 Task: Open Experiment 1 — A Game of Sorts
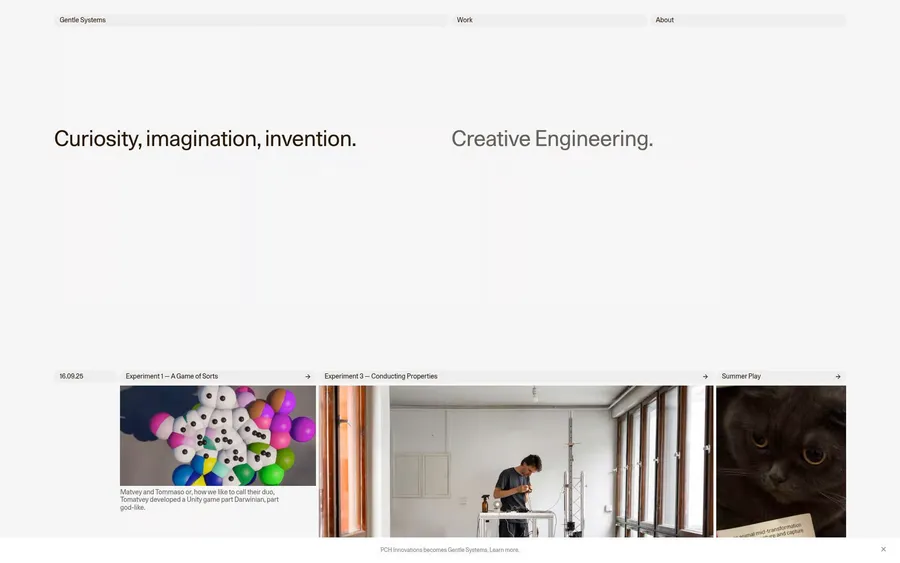[172, 377]
